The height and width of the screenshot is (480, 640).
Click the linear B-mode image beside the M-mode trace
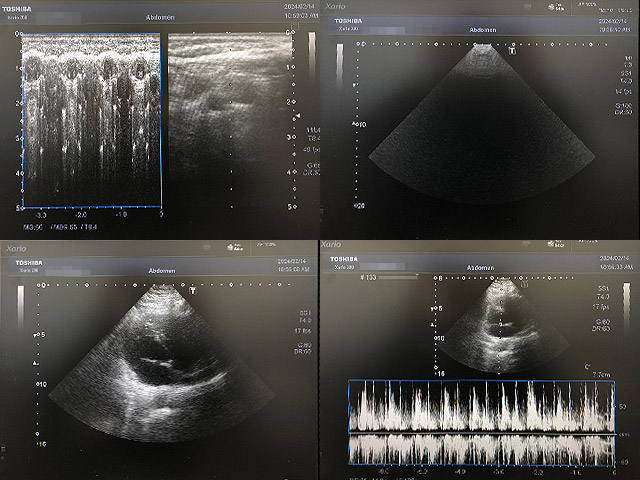(230, 120)
